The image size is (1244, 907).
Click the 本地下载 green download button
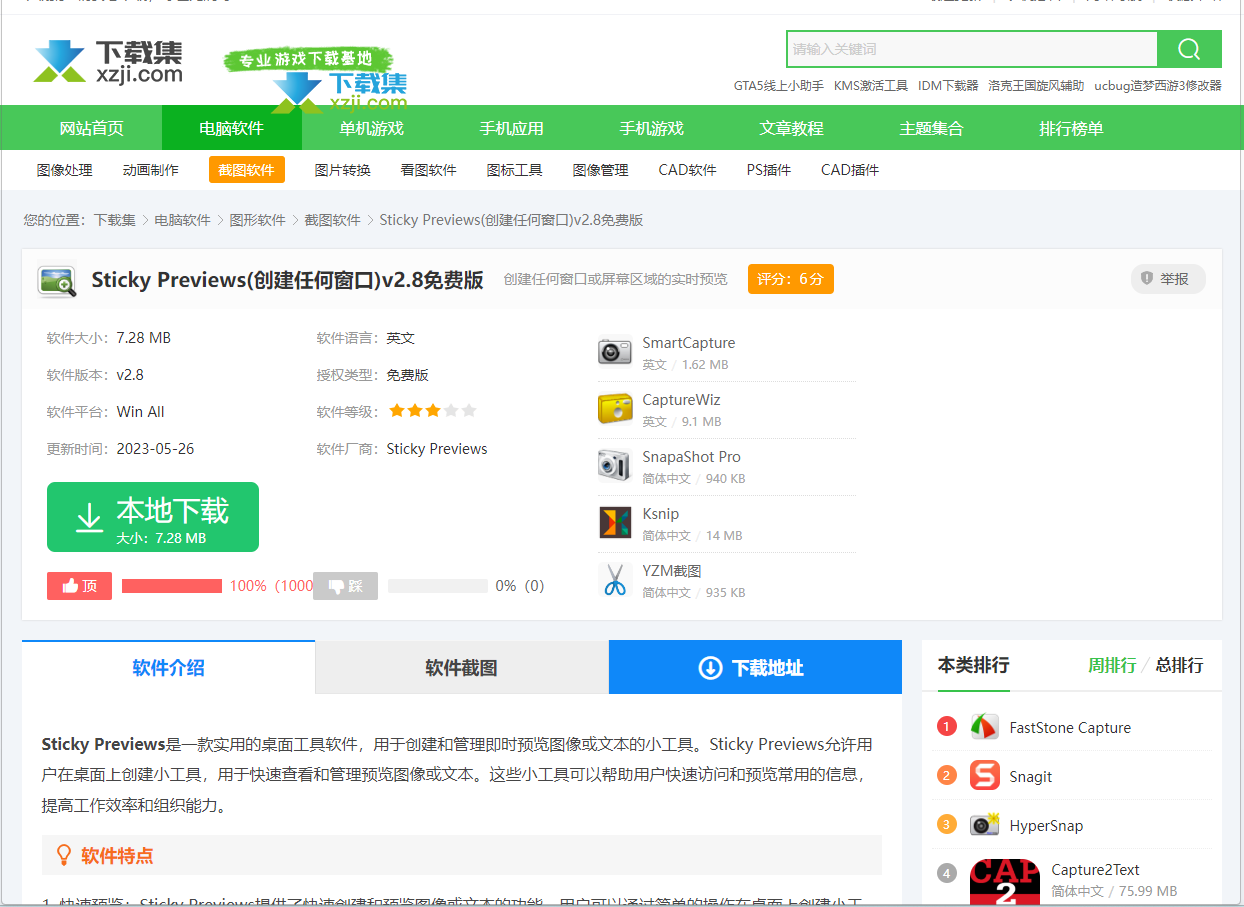(x=153, y=517)
